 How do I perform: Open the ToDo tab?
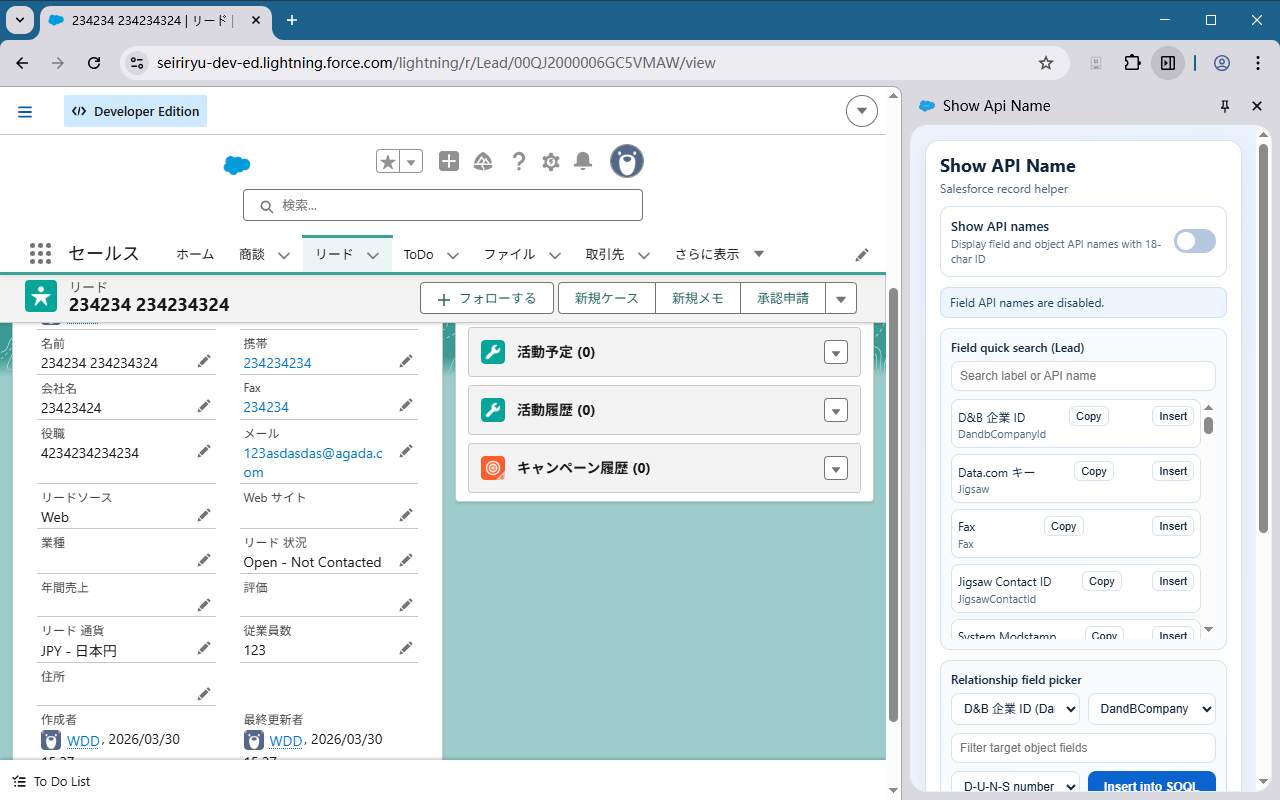(418, 255)
